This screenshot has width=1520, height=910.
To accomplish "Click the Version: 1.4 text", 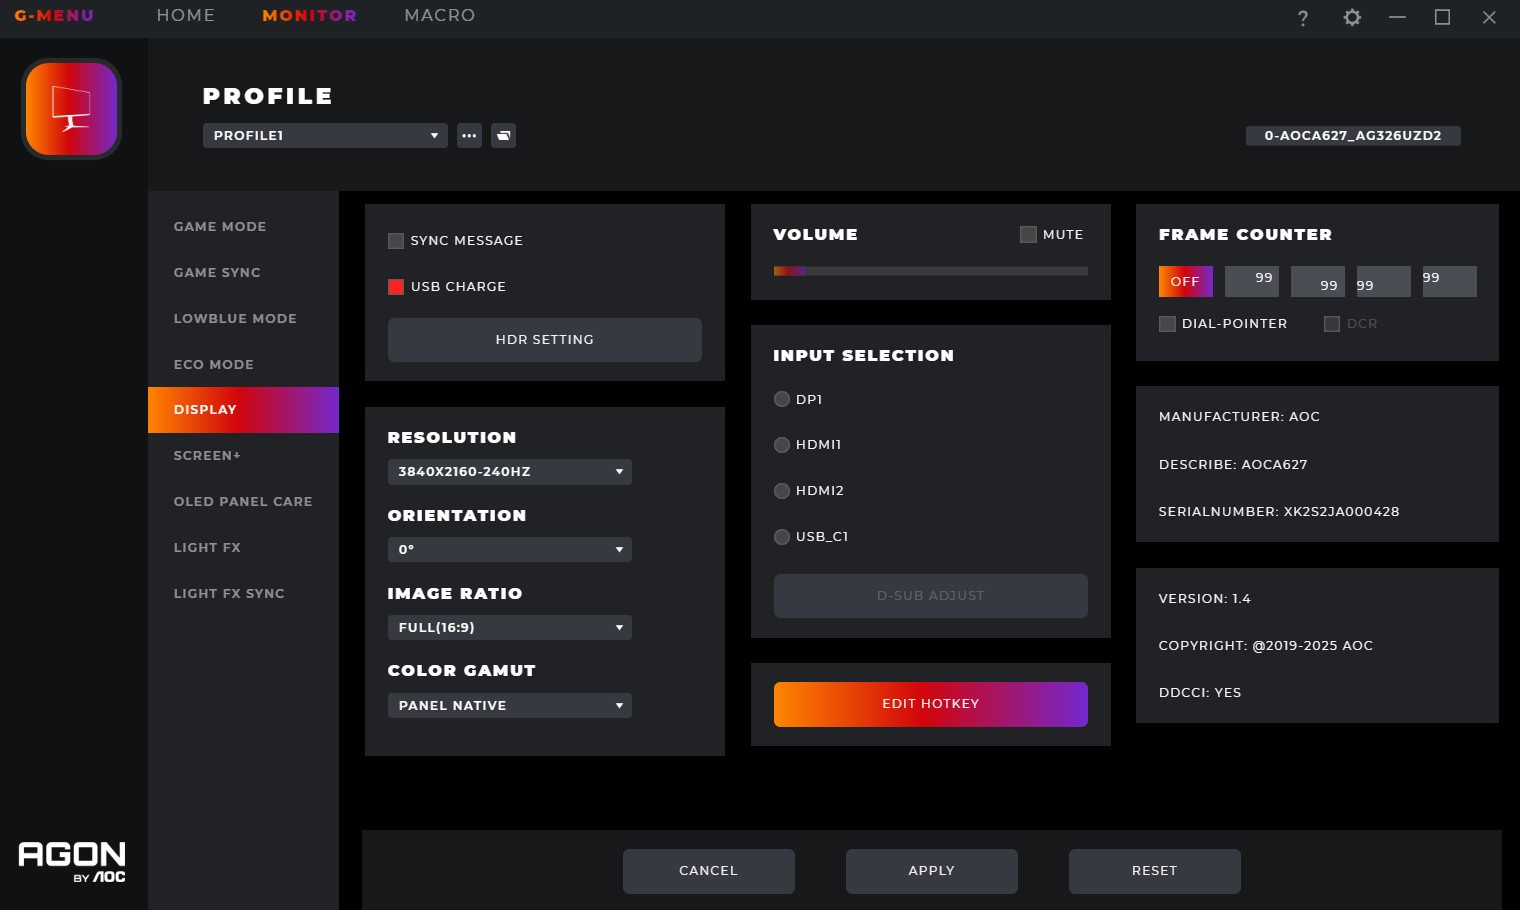I will click(1205, 599).
